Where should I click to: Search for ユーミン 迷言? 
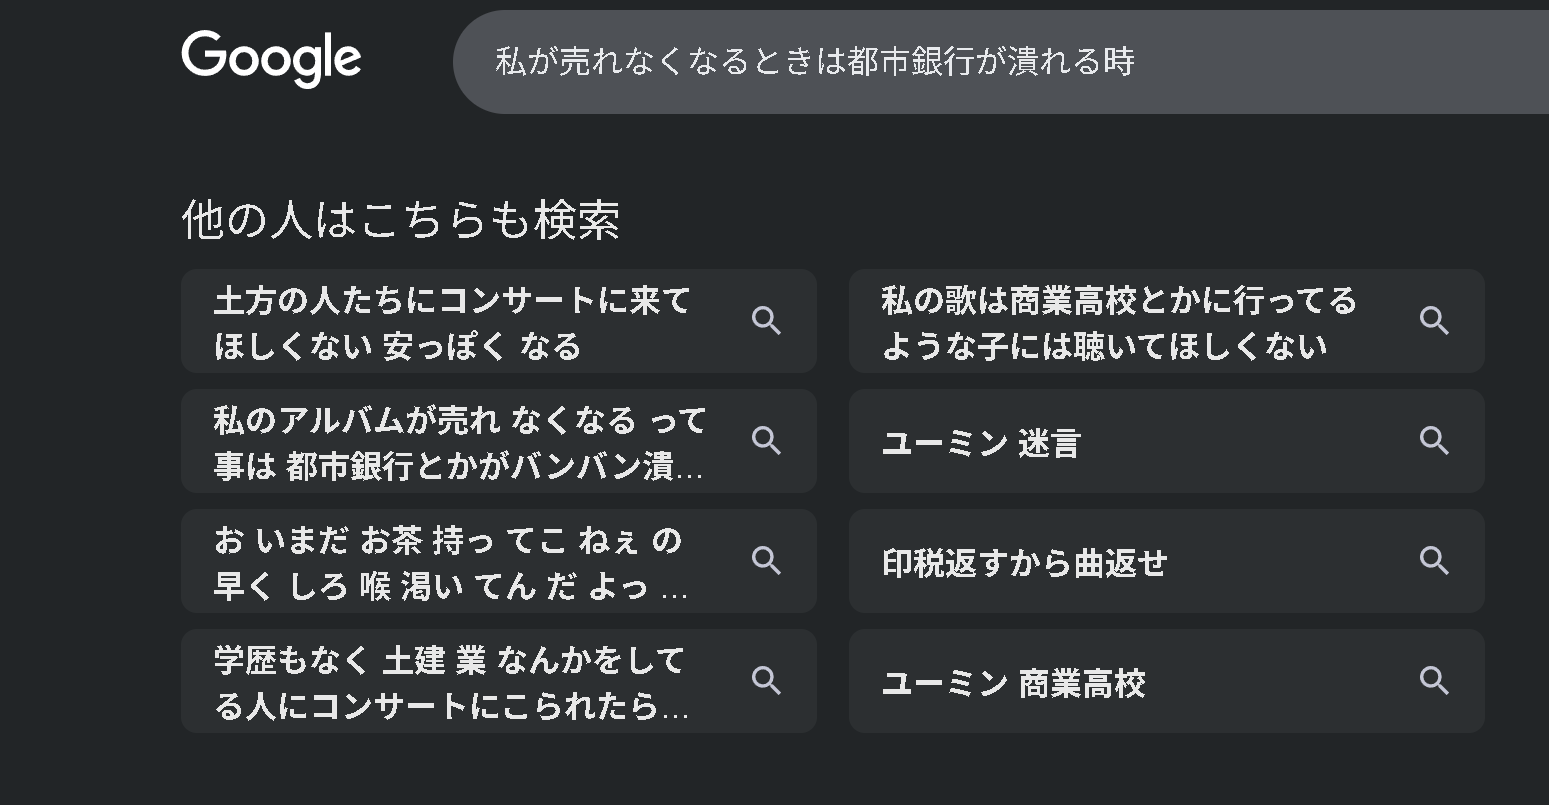981,443
